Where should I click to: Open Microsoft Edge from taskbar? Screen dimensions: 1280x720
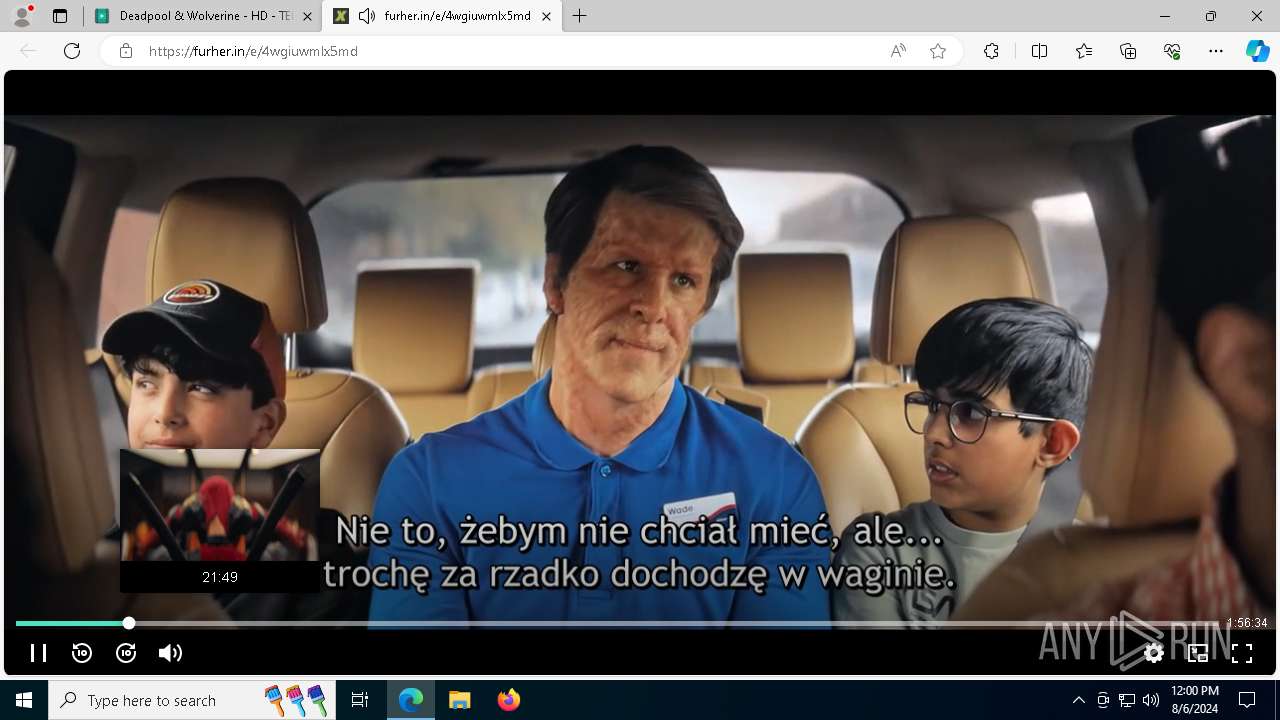[411, 700]
